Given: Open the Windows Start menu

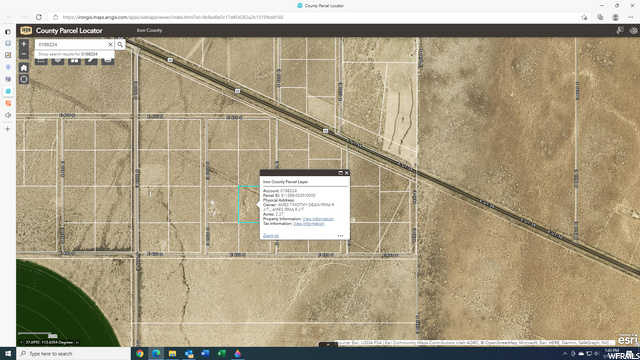Looking at the screenshot, I should (x=8, y=353).
